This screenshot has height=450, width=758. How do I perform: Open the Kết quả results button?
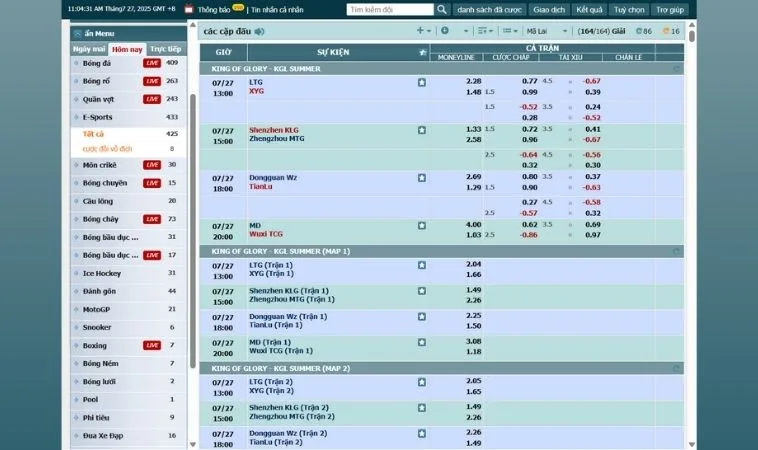(589, 9)
